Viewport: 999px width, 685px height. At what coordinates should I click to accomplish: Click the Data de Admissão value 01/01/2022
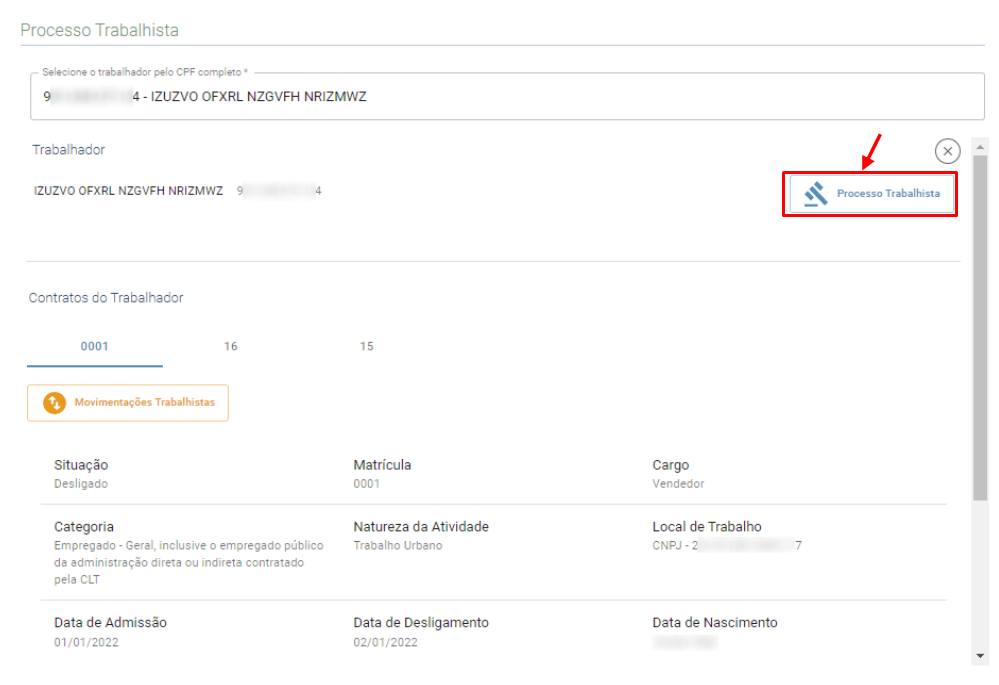86,642
